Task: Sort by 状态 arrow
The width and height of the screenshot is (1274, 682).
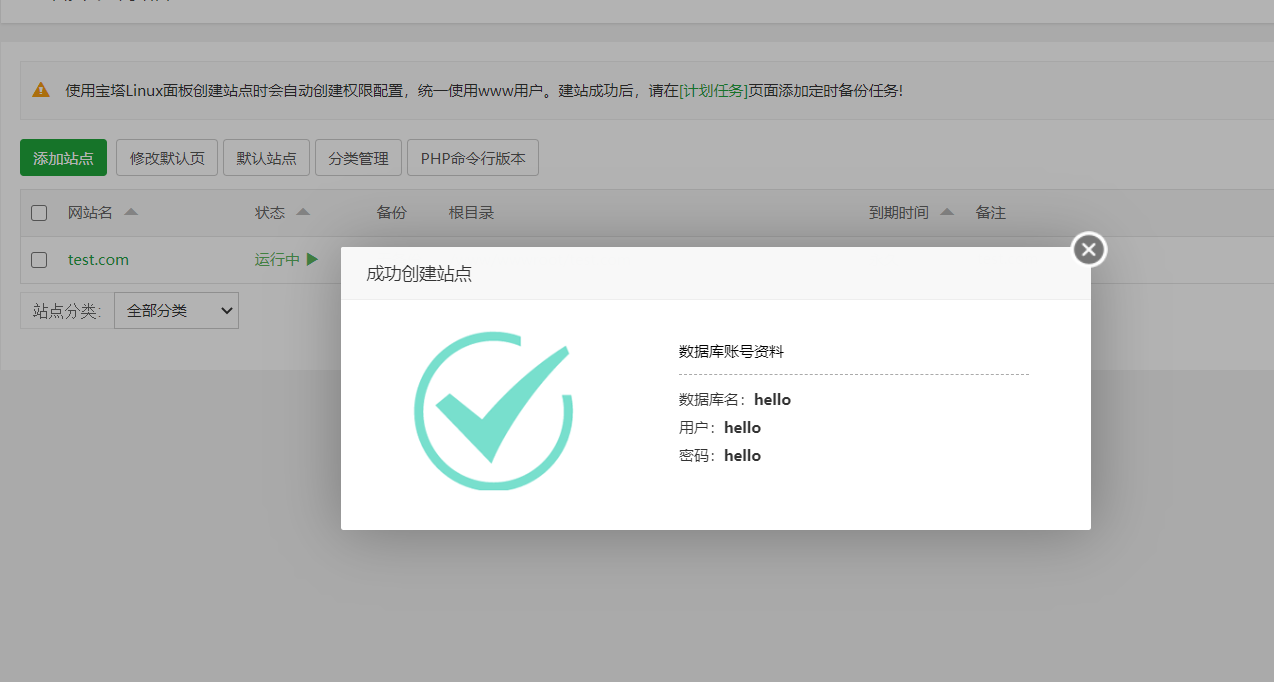Action: 303,212
